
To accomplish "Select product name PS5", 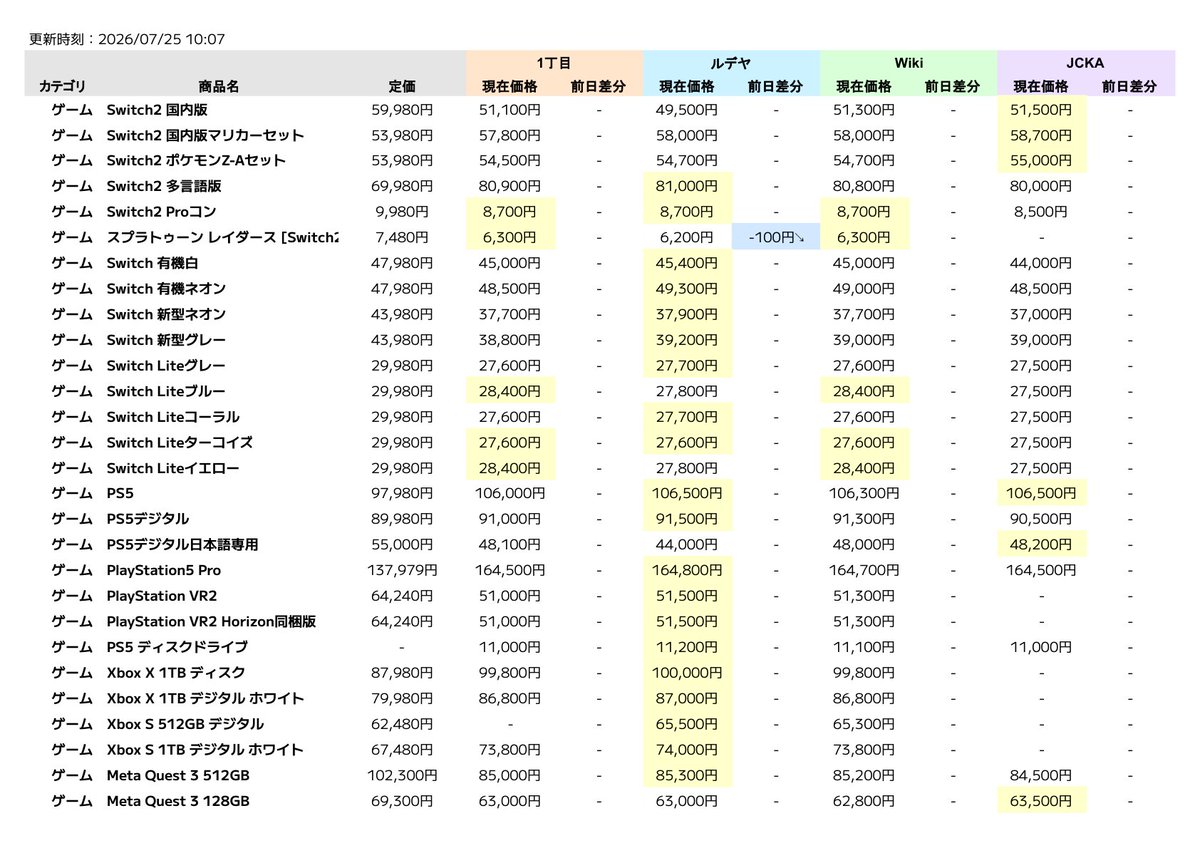I will click(121, 493).
